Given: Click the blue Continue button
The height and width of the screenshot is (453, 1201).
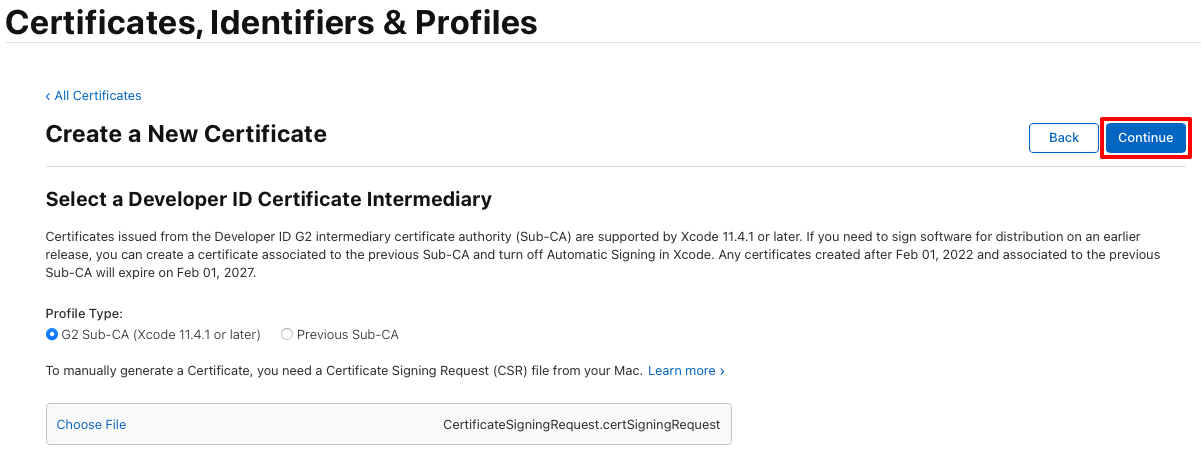Looking at the screenshot, I should [1145, 138].
